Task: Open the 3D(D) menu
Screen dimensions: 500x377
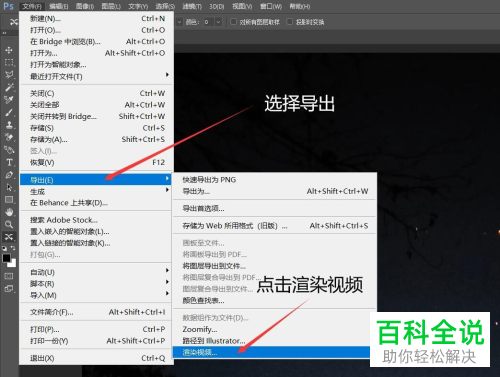Action: coord(217,6)
